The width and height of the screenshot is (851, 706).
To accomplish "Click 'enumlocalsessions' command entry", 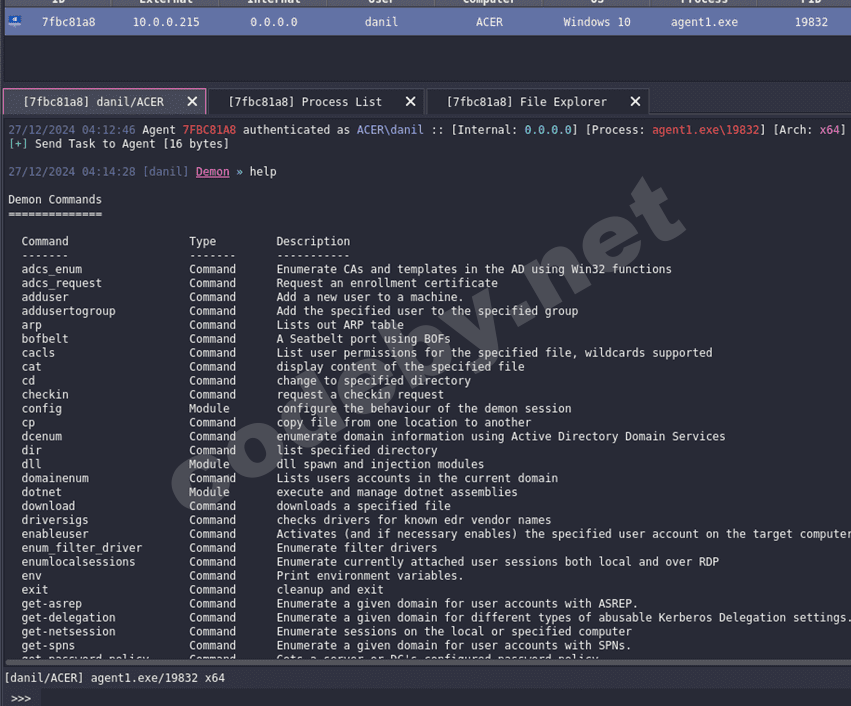I will click(x=78, y=562).
